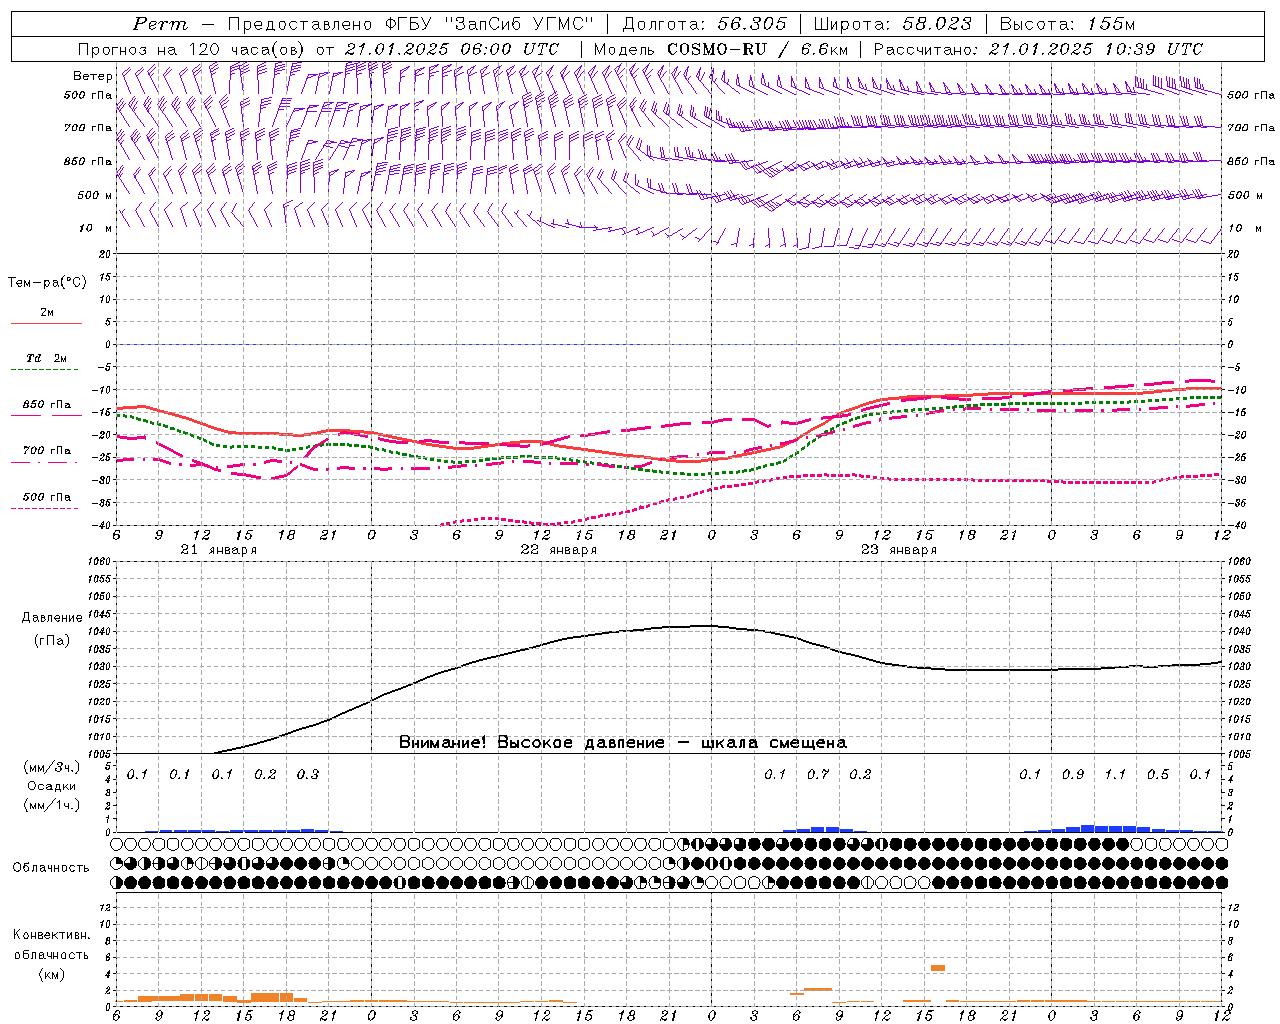Click the "0.9" precipitation value

[1073, 774]
